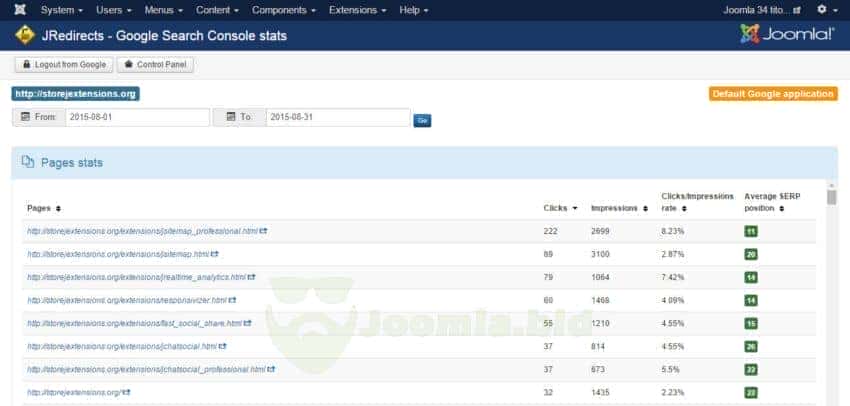Sort table by Pages column

click(44, 208)
